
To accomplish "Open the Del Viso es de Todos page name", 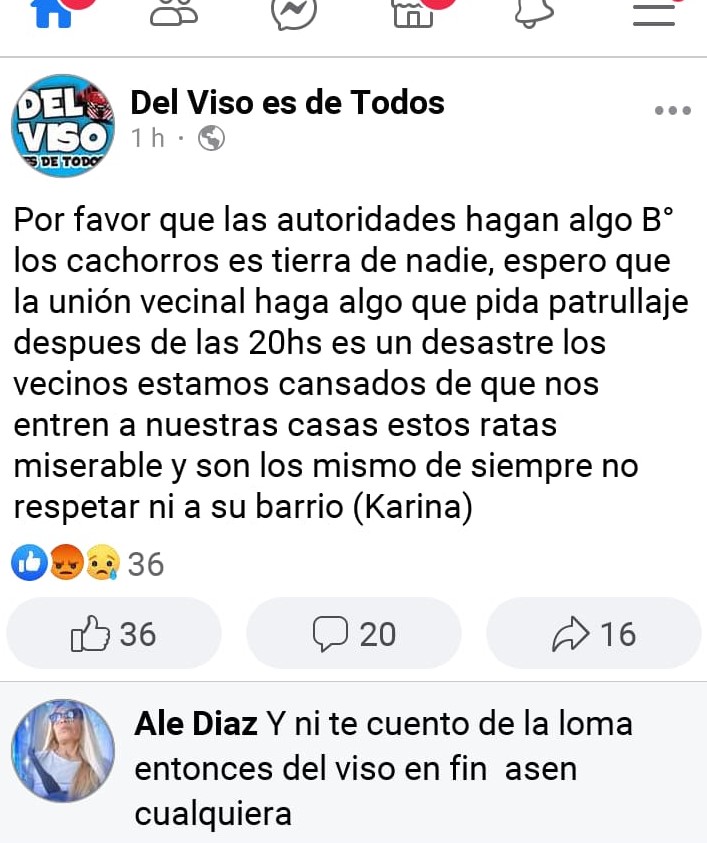I will [x=287, y=102].
